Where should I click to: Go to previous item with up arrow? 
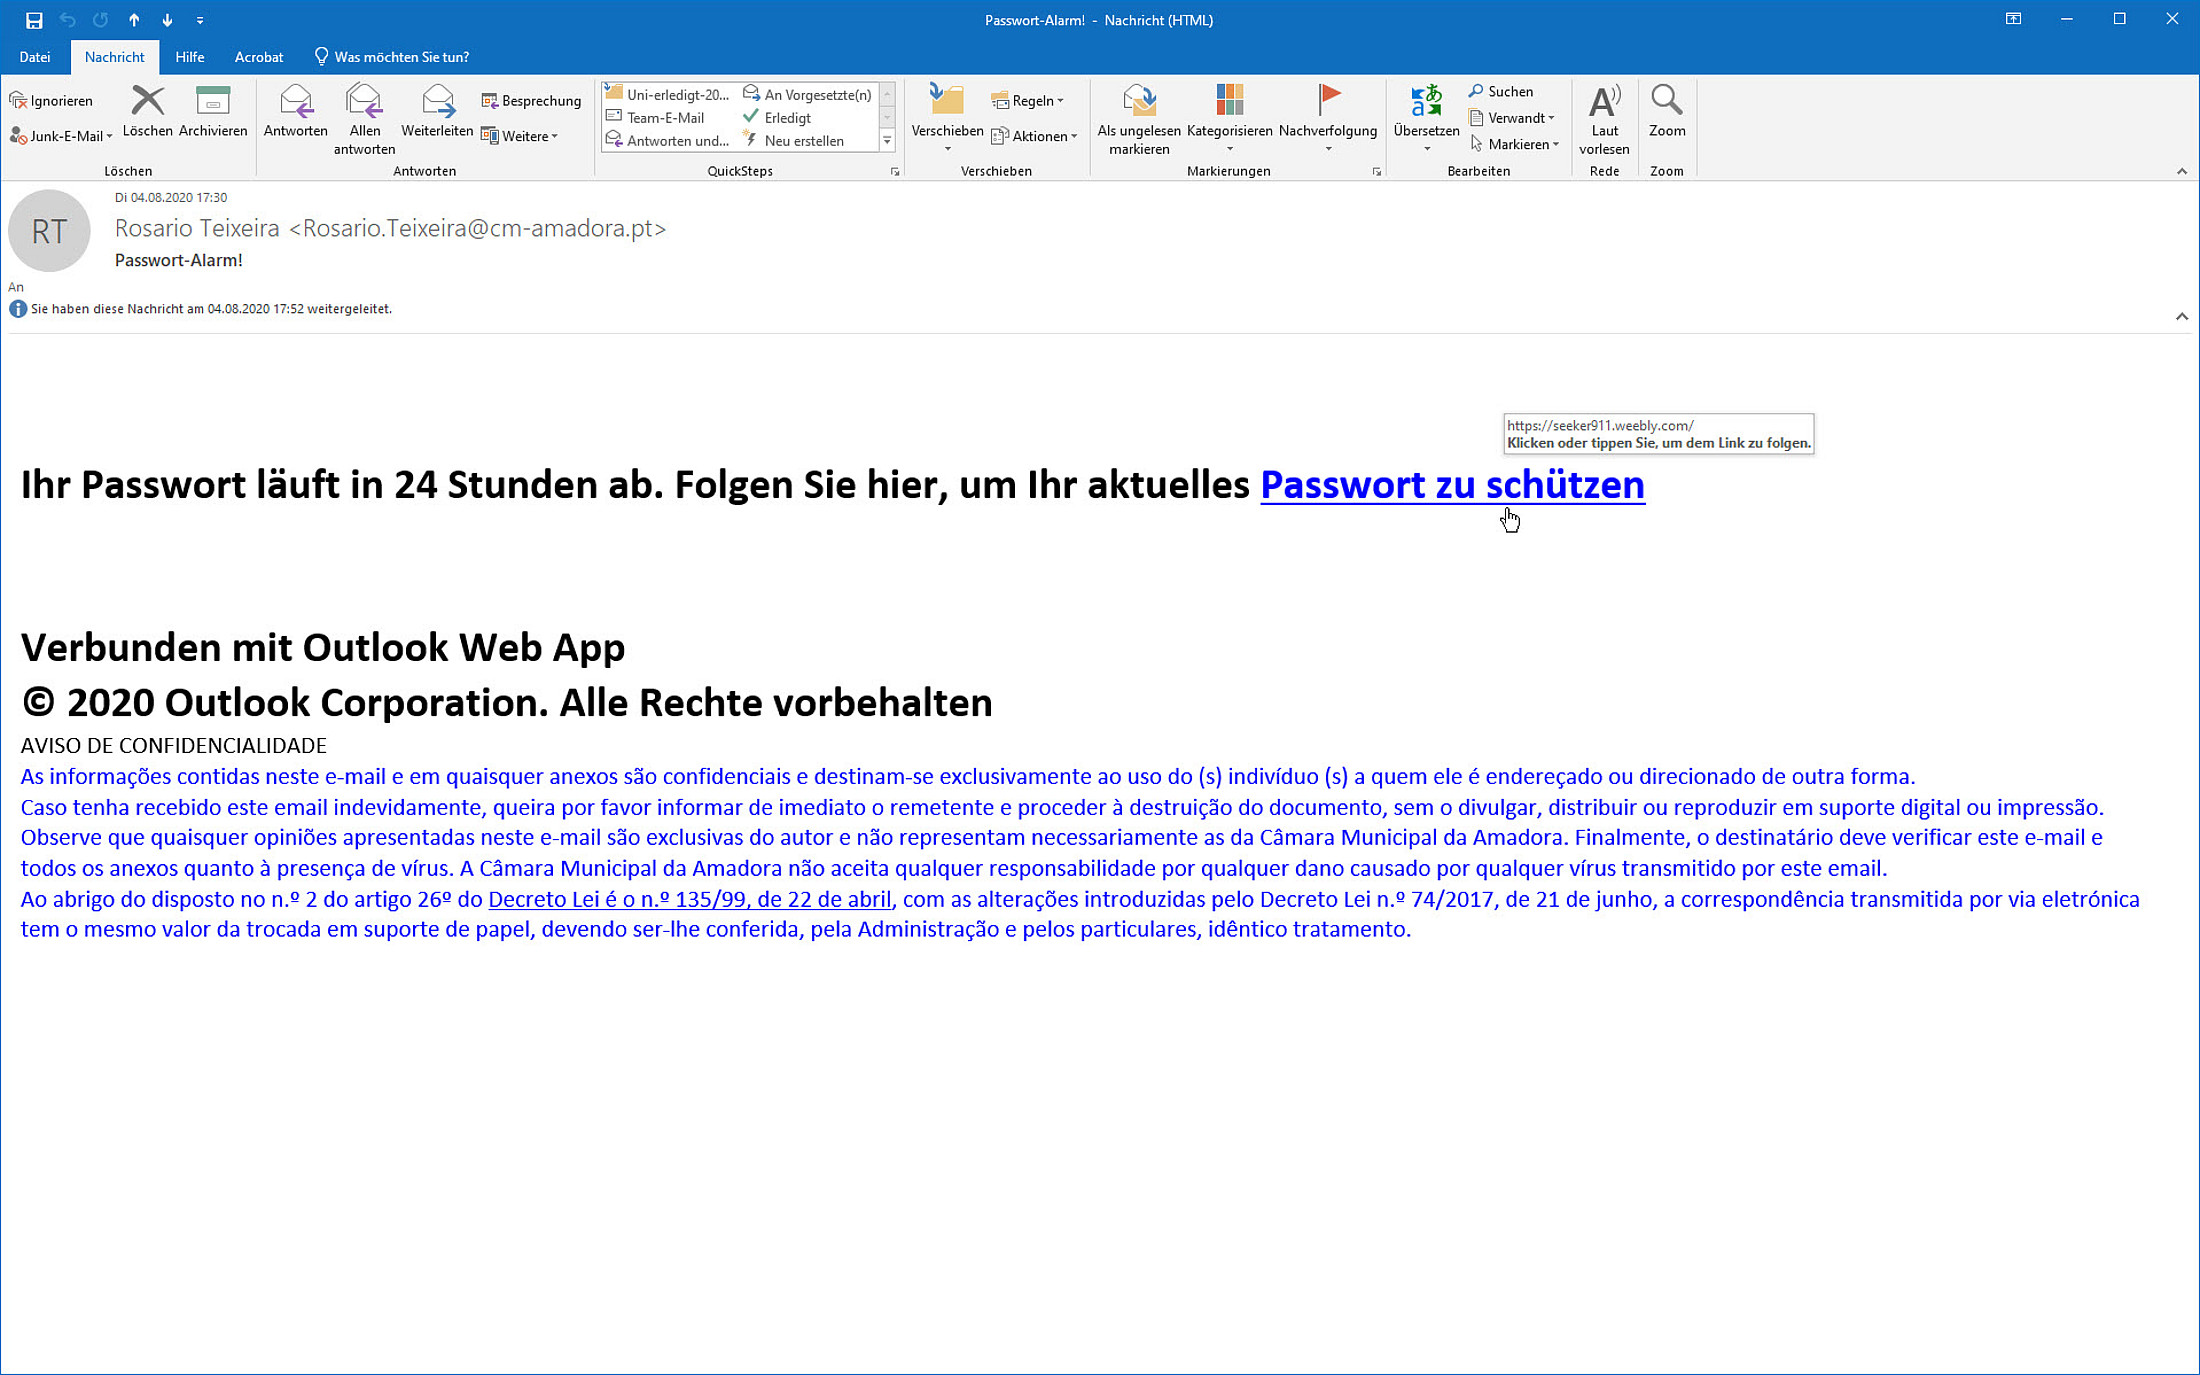pos(134,20)
